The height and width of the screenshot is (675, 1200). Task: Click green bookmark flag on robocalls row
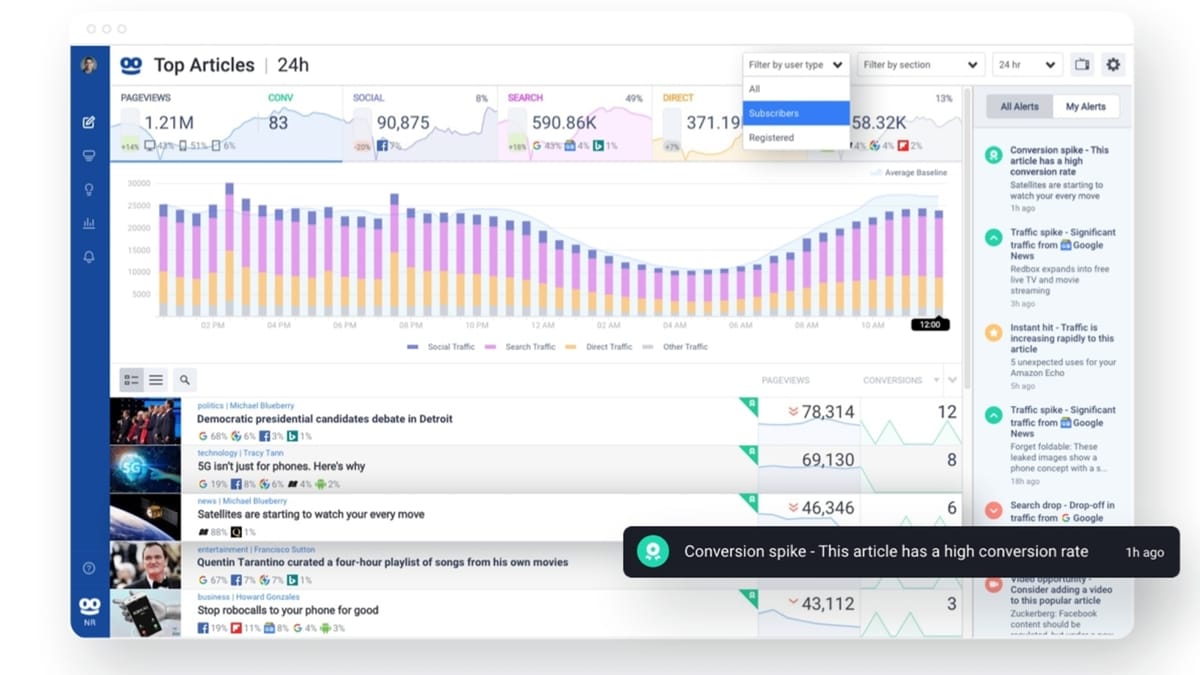tap(748, 598)
